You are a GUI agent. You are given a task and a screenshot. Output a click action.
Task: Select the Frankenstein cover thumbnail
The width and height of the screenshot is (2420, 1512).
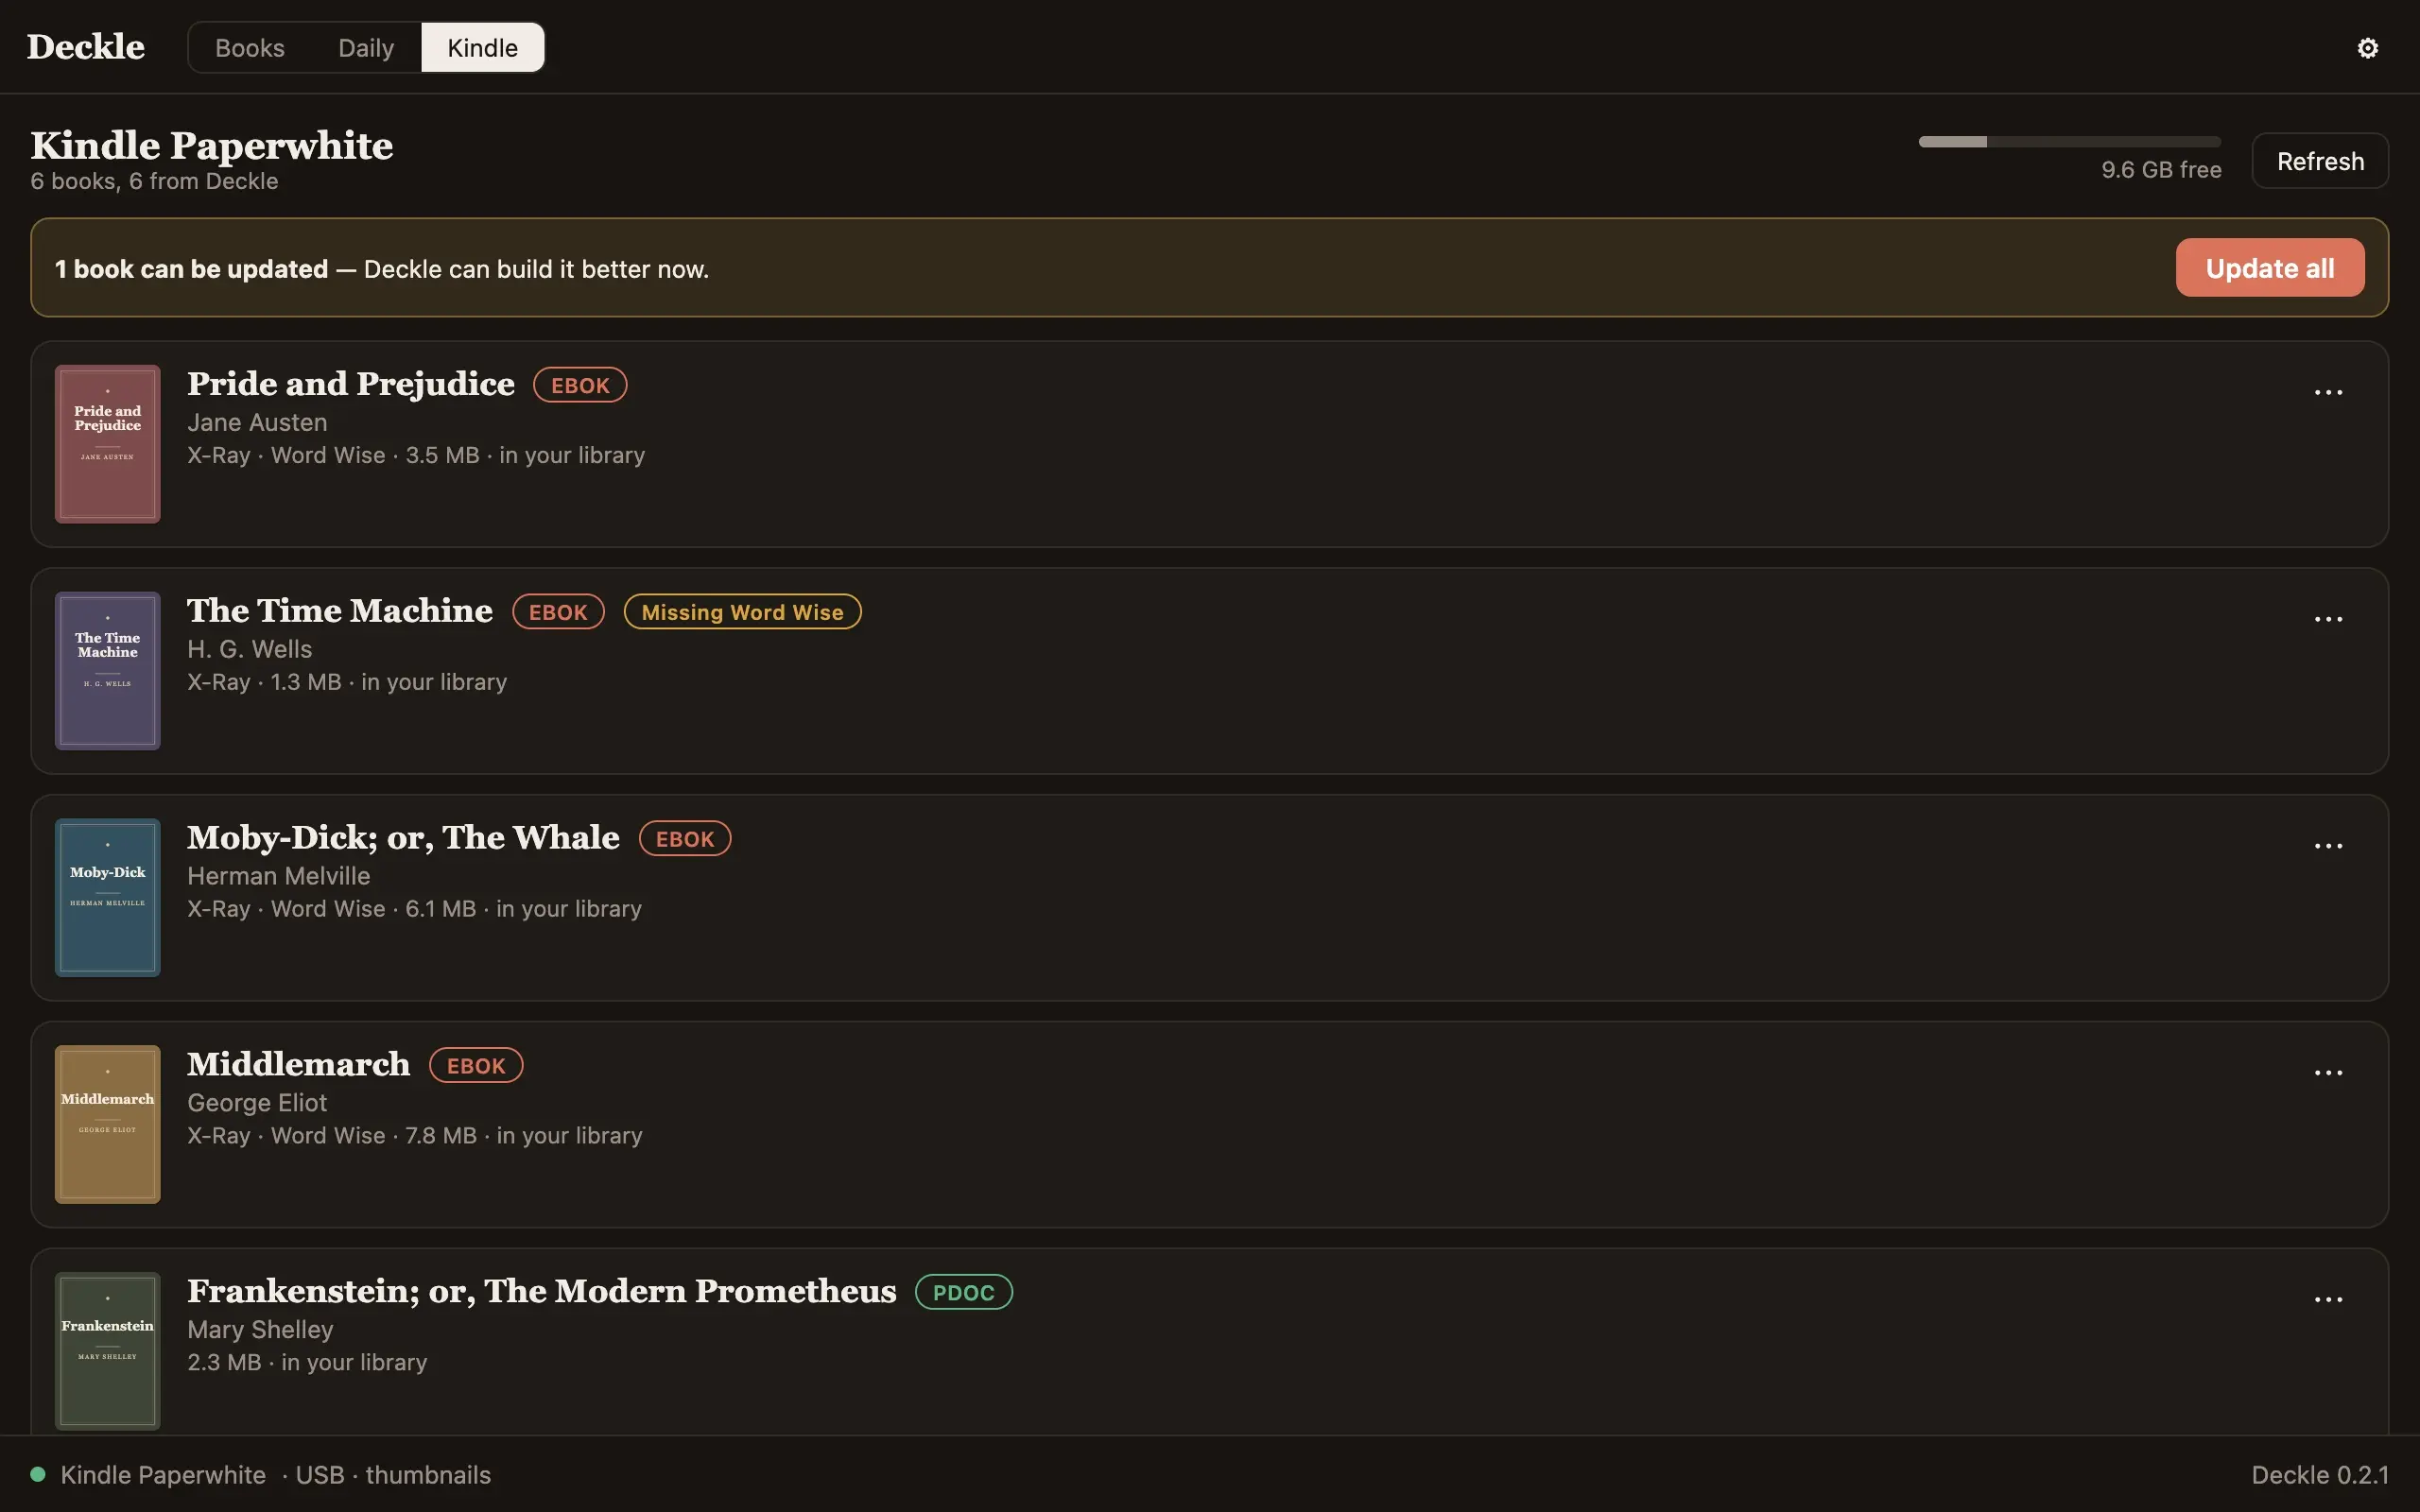click(x=108, y=1351)
